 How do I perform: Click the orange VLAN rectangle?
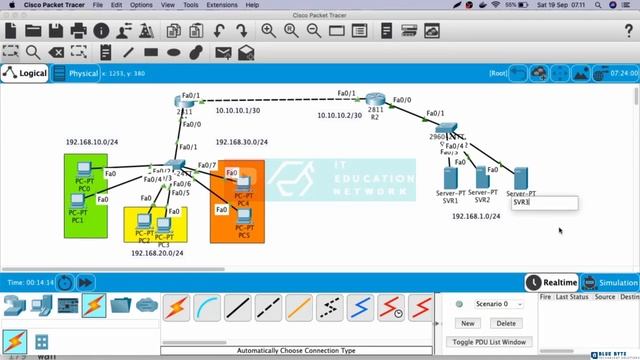[x=237, y=202]
